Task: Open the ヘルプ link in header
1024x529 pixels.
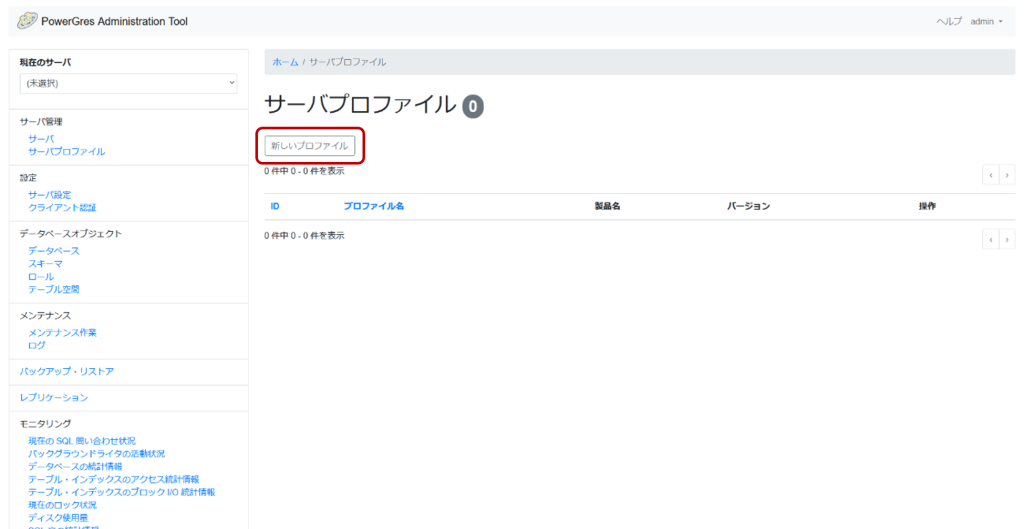Action: [949, 22]
